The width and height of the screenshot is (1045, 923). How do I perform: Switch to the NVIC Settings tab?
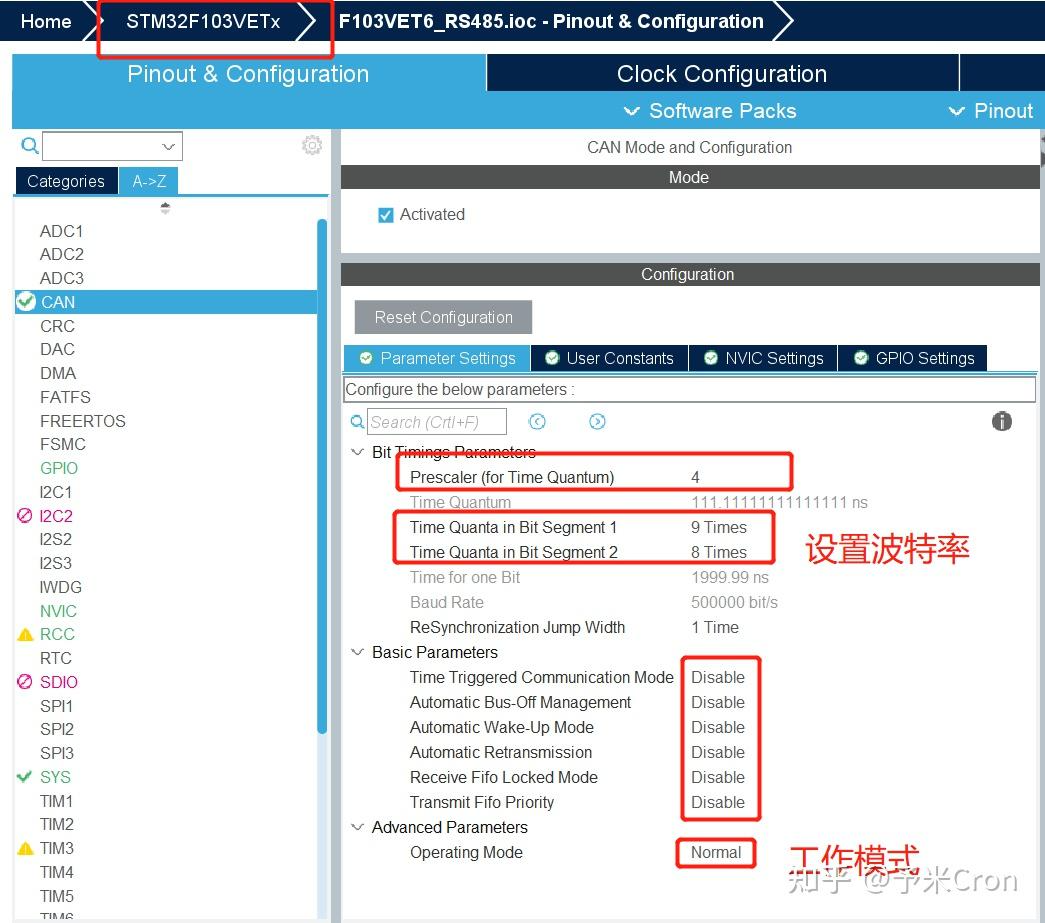[763, 358]
